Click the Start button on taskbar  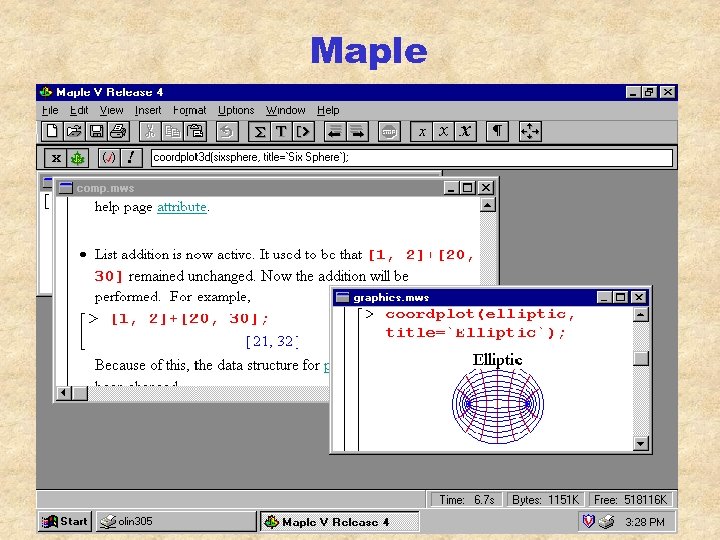[x=65, y=522]
